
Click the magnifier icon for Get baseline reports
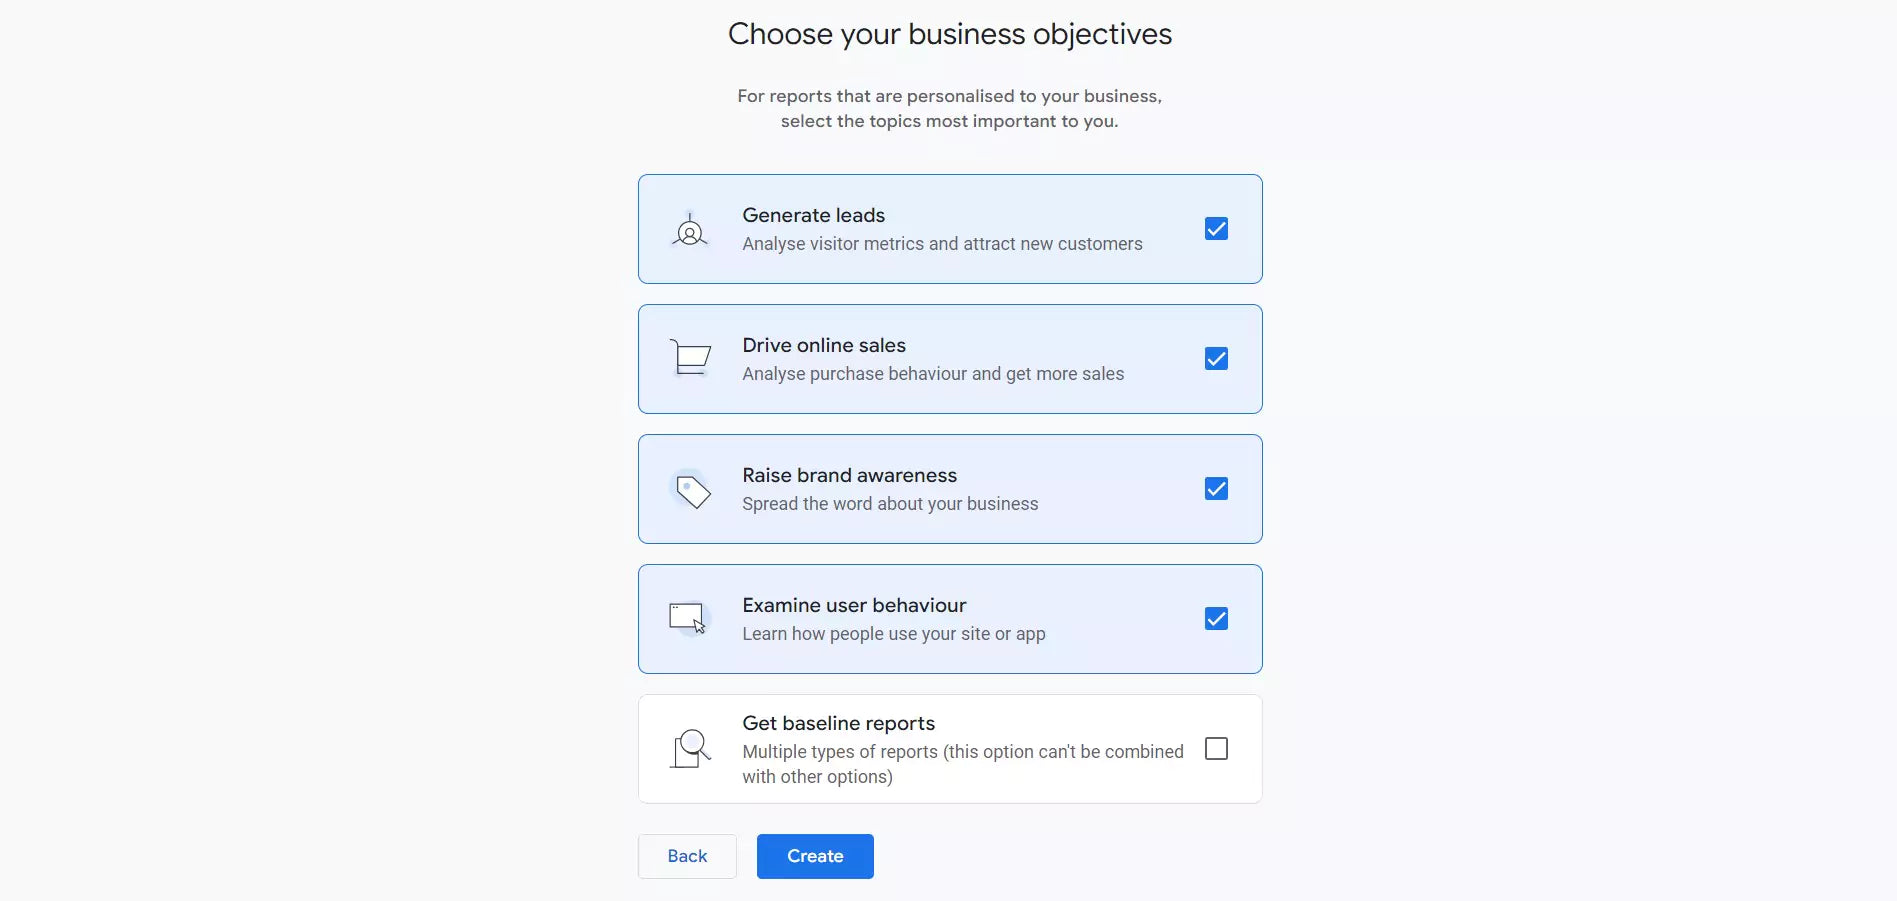[689, 748]
